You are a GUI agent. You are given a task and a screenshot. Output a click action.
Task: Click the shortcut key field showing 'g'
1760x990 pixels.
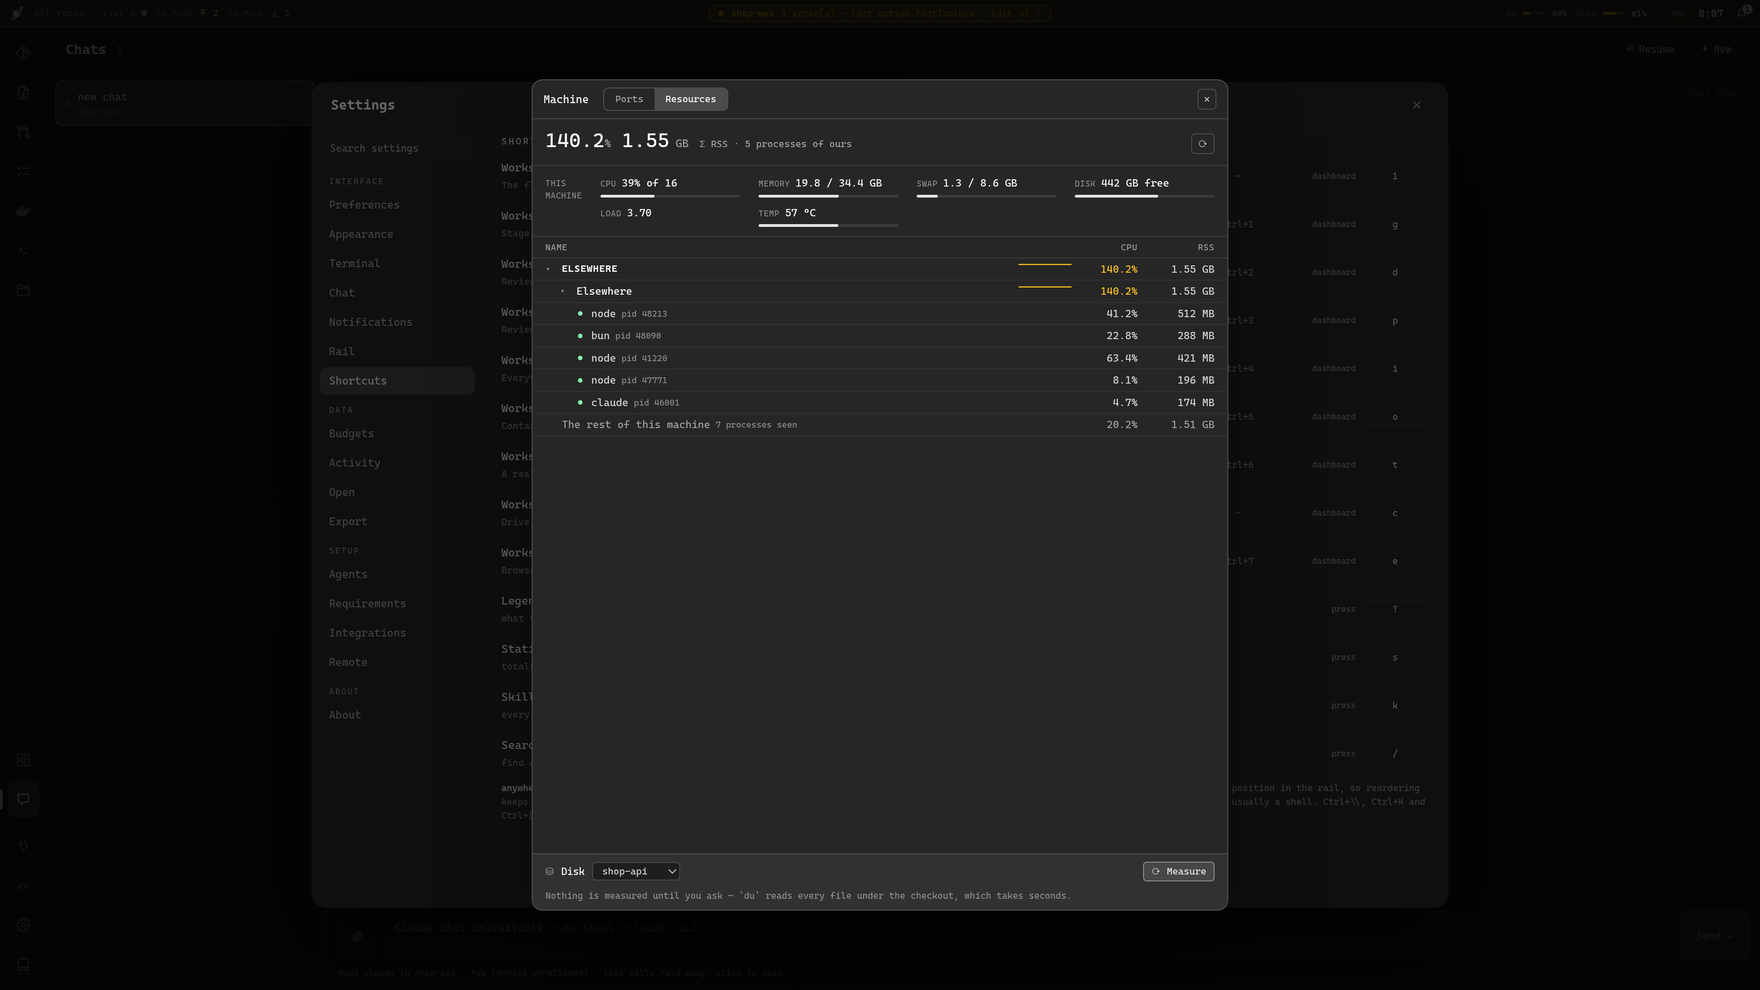[x=1395, y=224]
